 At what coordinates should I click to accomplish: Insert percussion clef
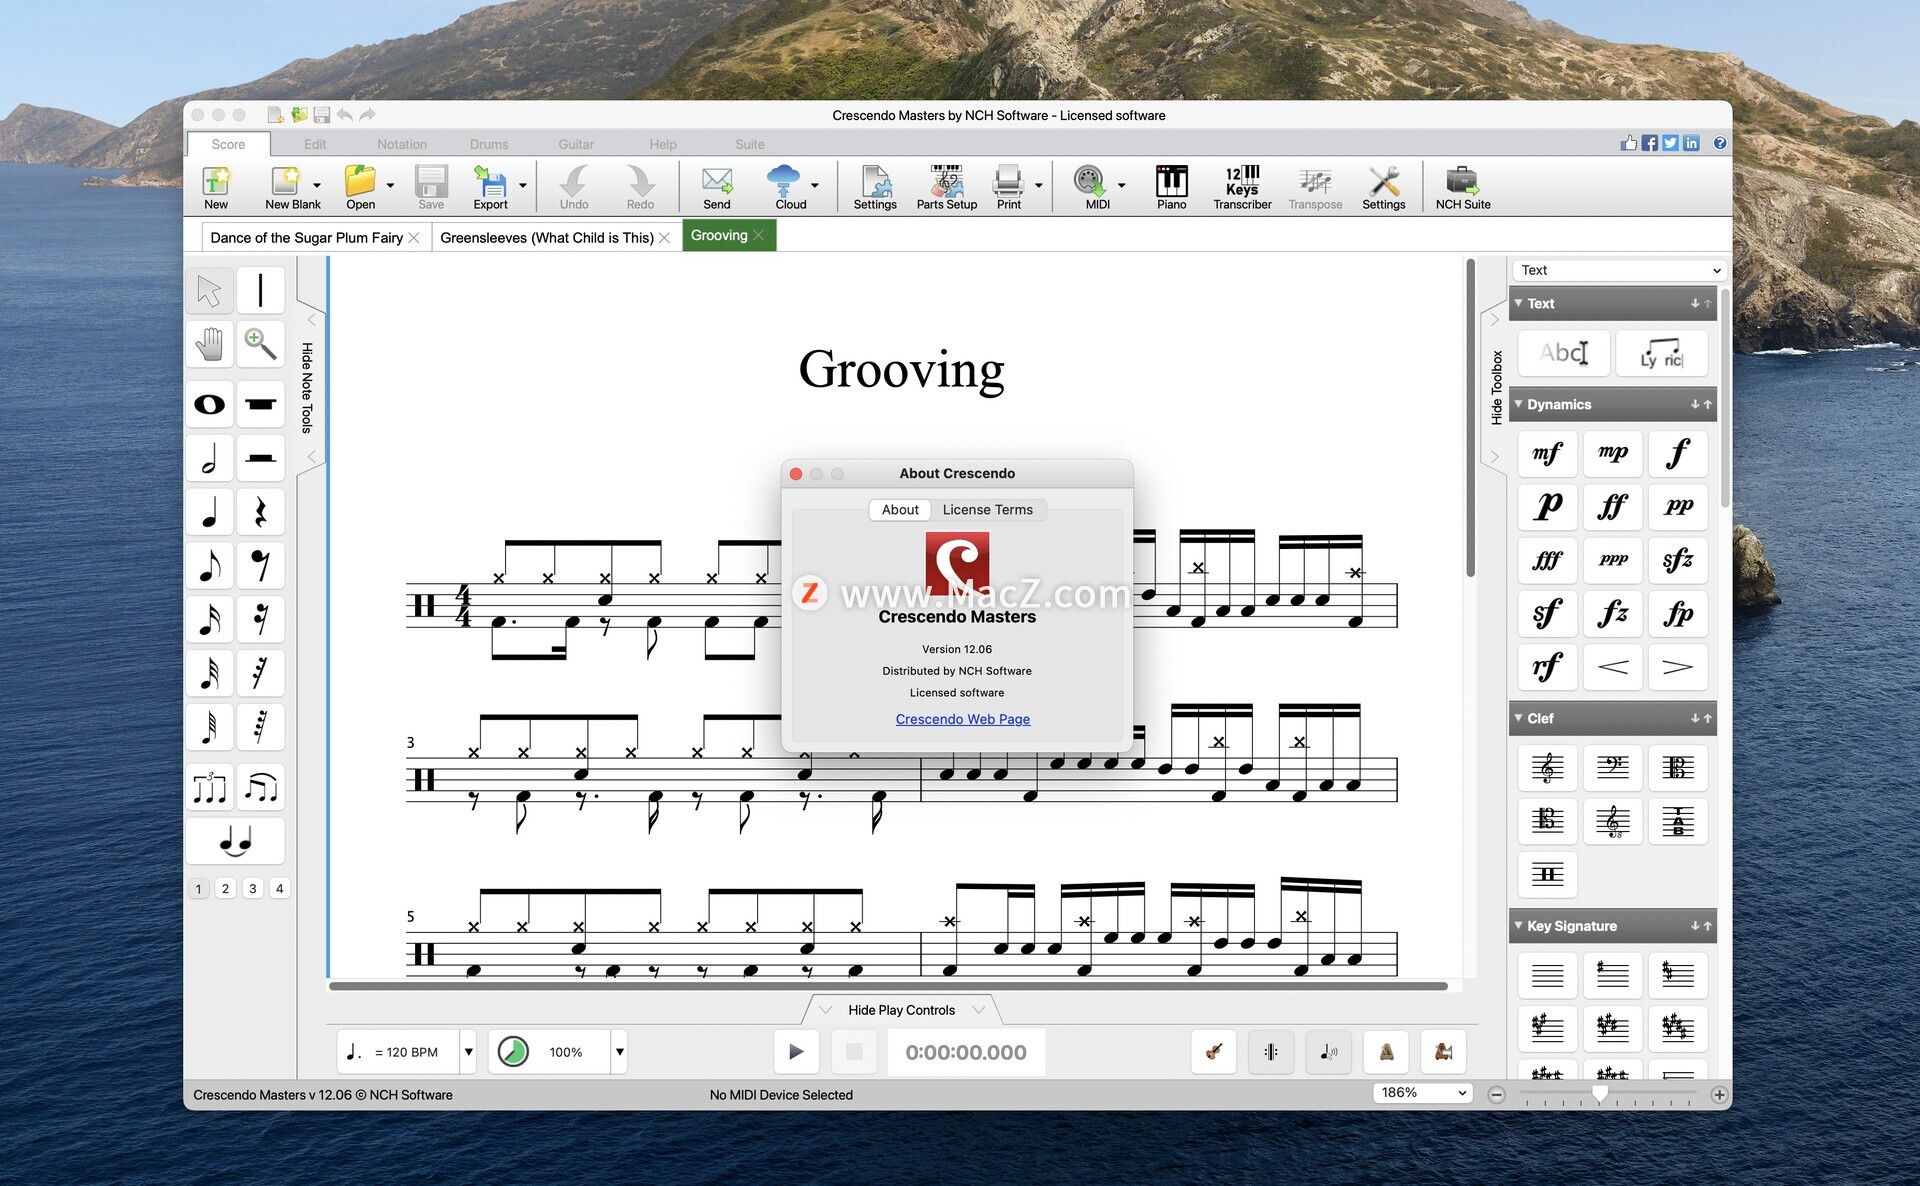(x=1547, y=875)
